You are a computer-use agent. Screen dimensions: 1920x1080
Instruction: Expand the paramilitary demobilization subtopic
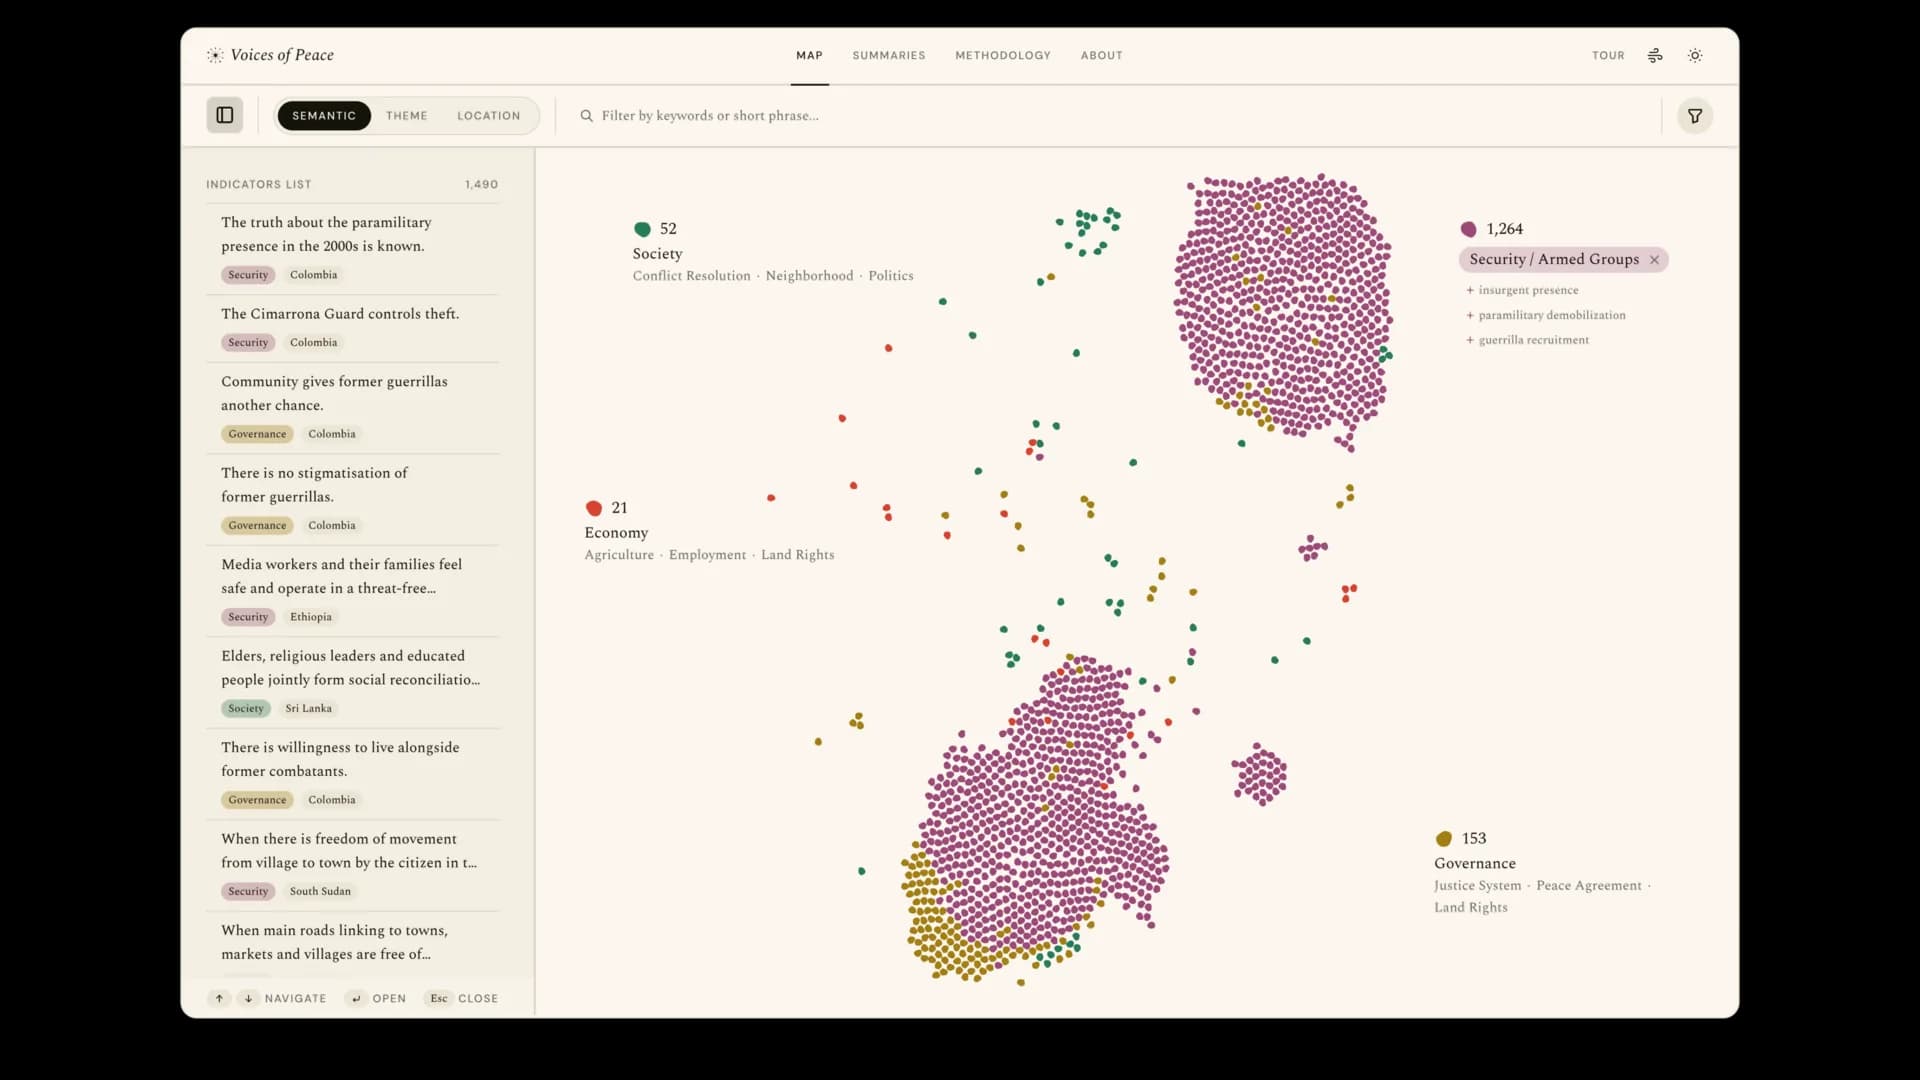click(x=1546, y=315)
